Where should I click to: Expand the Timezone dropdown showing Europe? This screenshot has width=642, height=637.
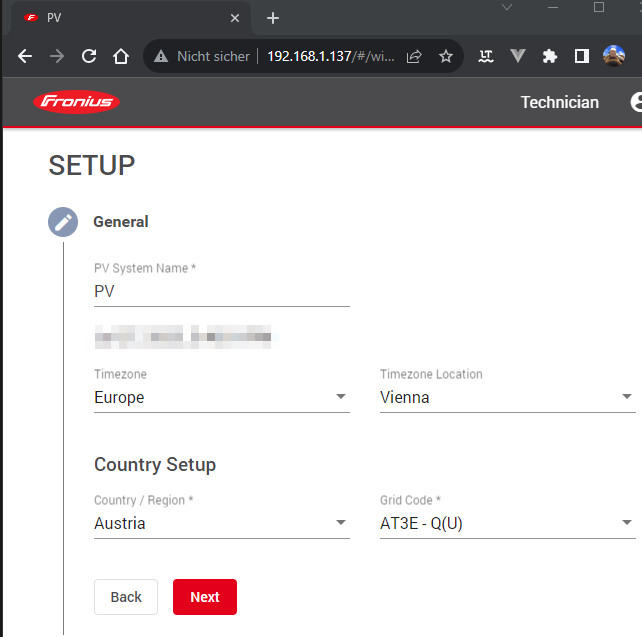point(221,397)
